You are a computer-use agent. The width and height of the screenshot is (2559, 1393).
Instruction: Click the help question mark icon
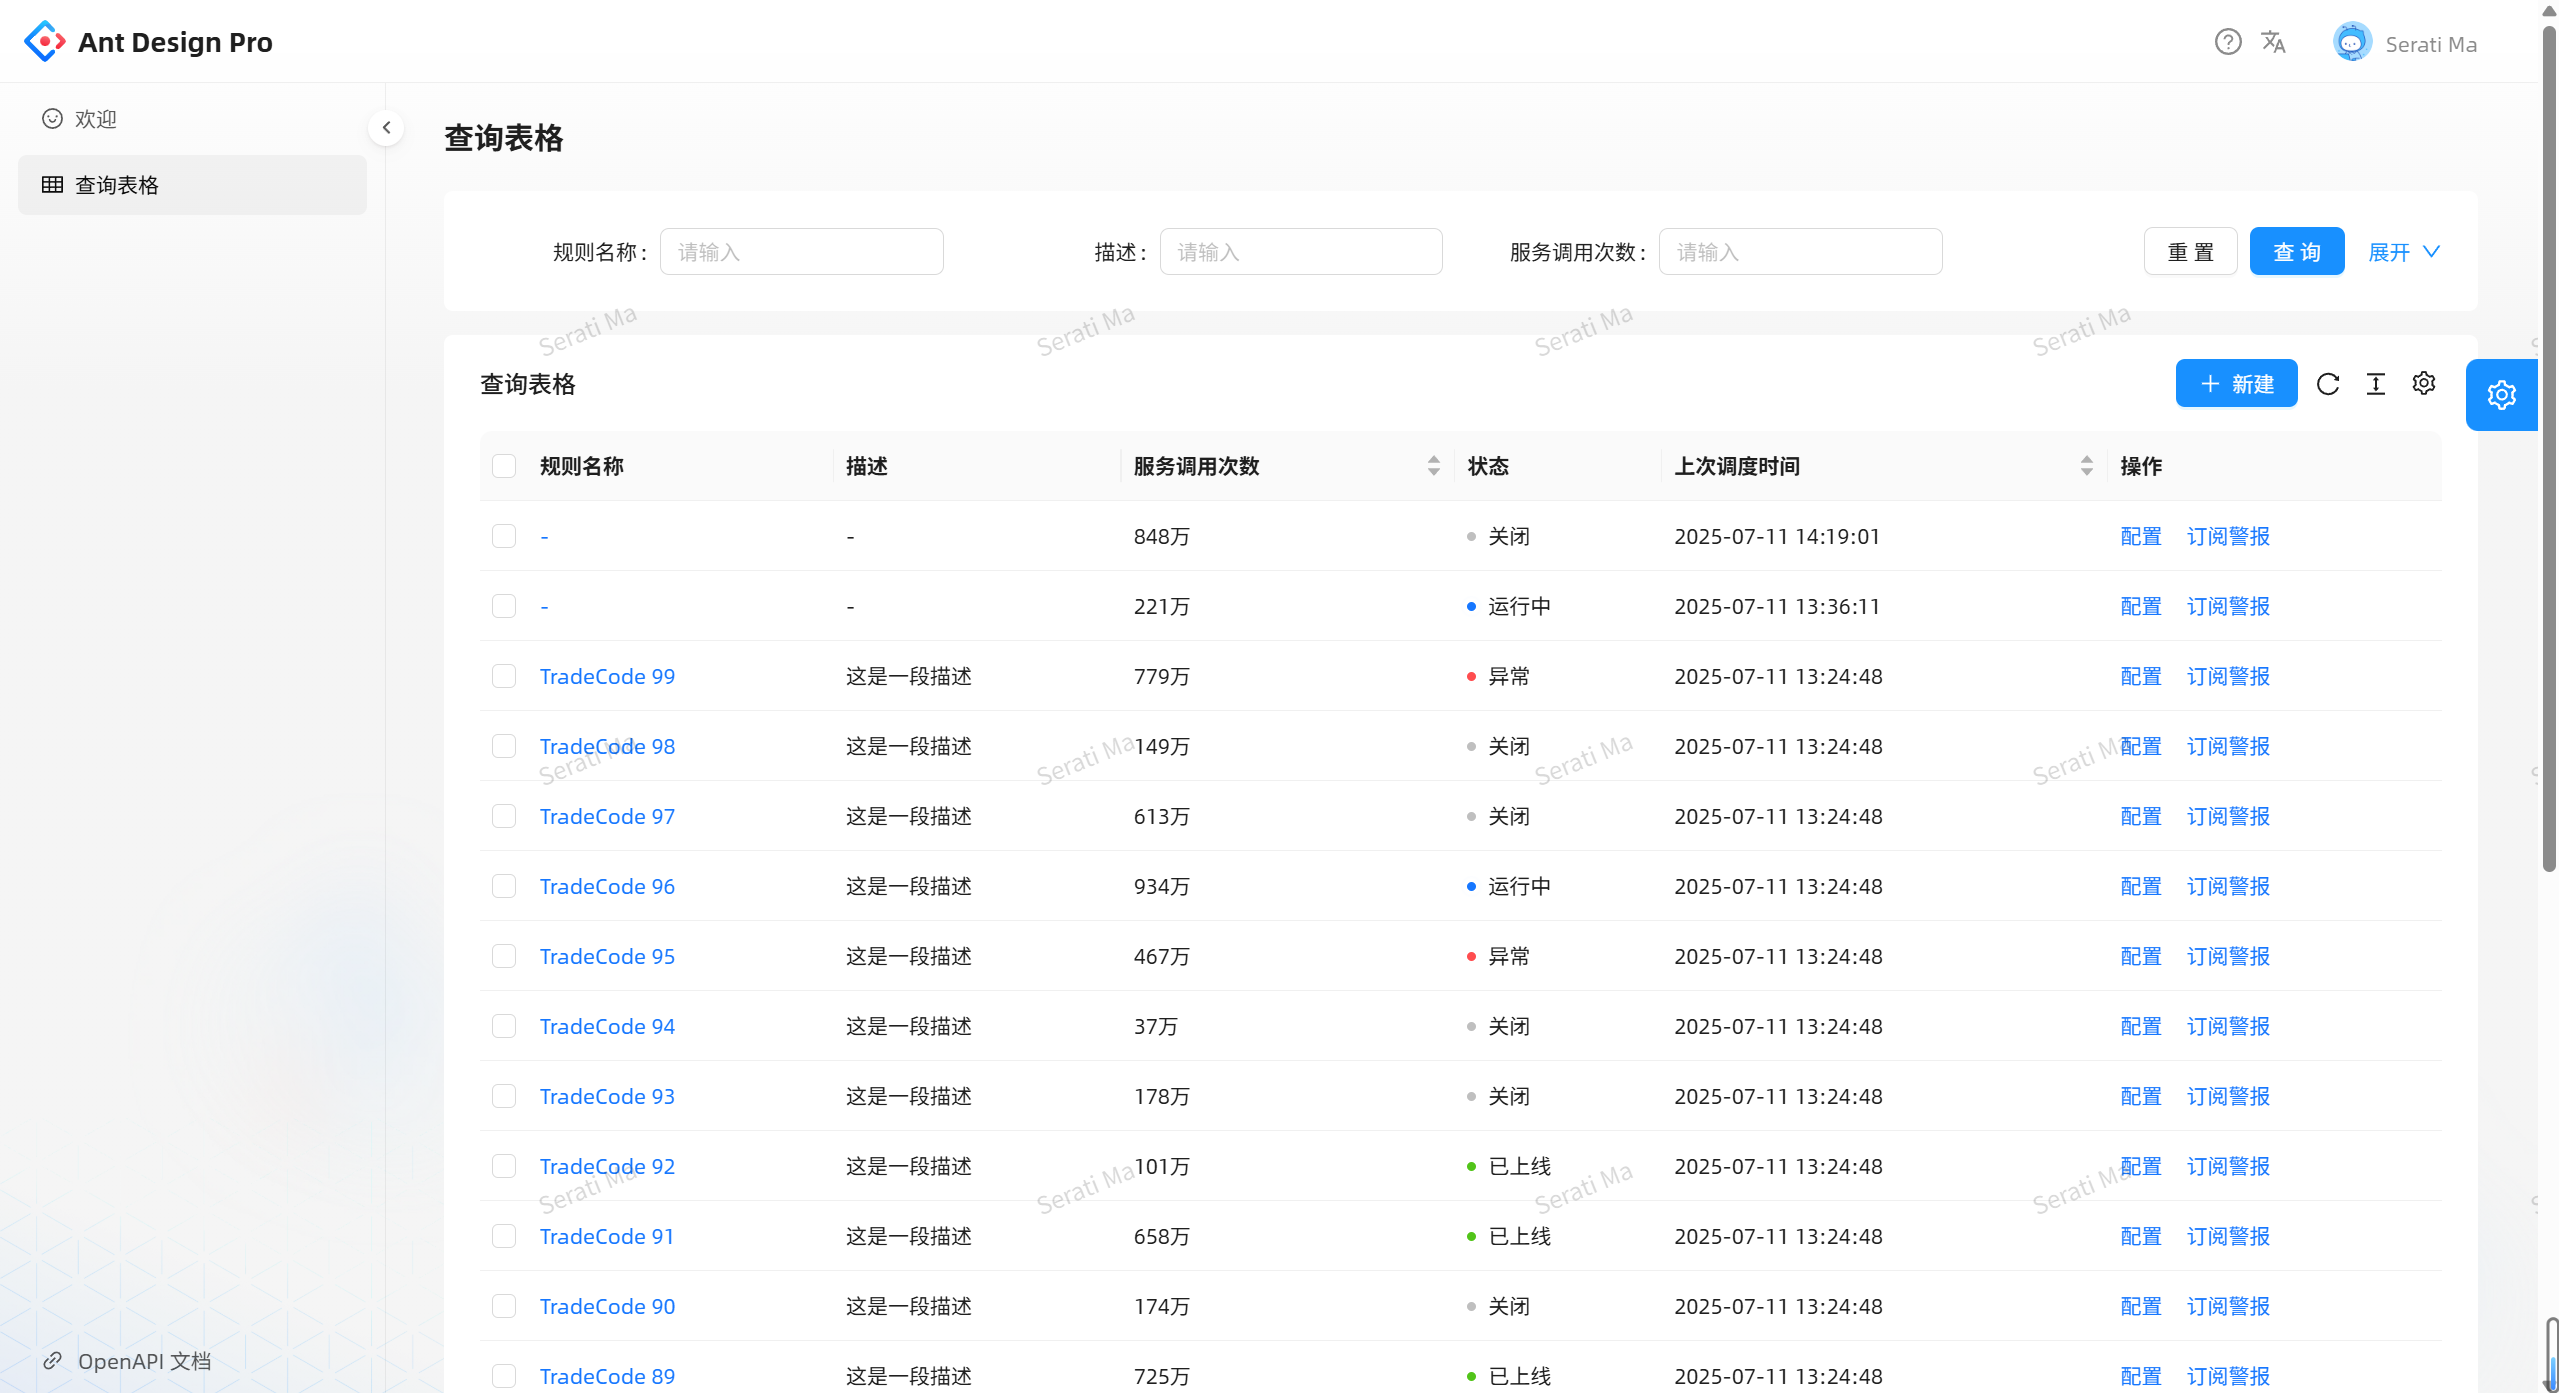tap(2228, 41)
